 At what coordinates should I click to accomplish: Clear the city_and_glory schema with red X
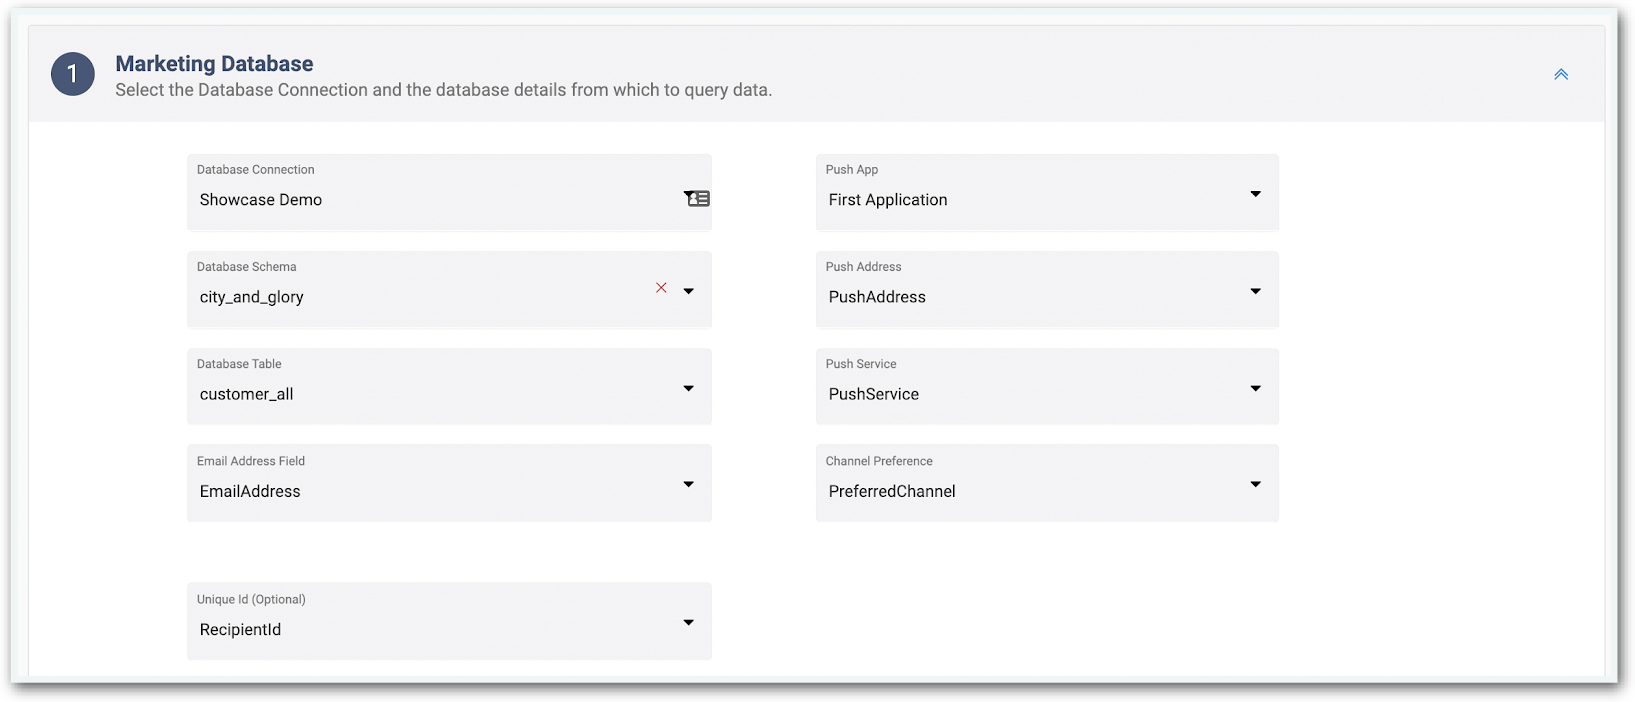pyautogui.click(x=661, y=288)
